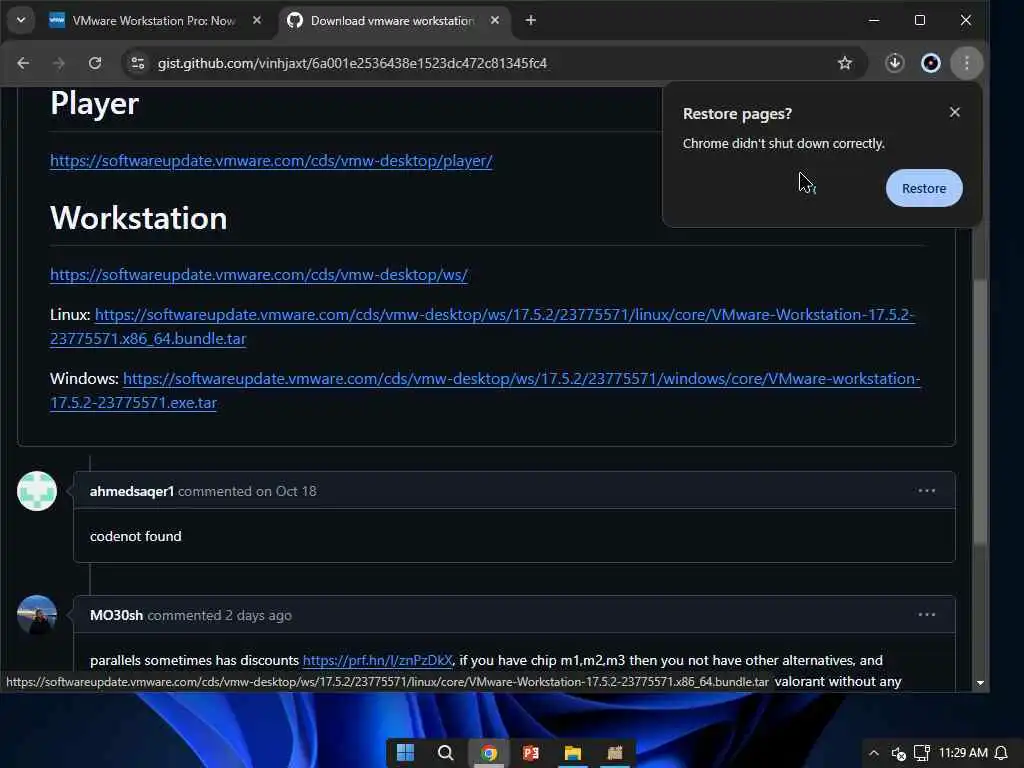The image size is (1024, 768).
Task: Open the Workstation ws directory link
Action: [x=259, y=275]
